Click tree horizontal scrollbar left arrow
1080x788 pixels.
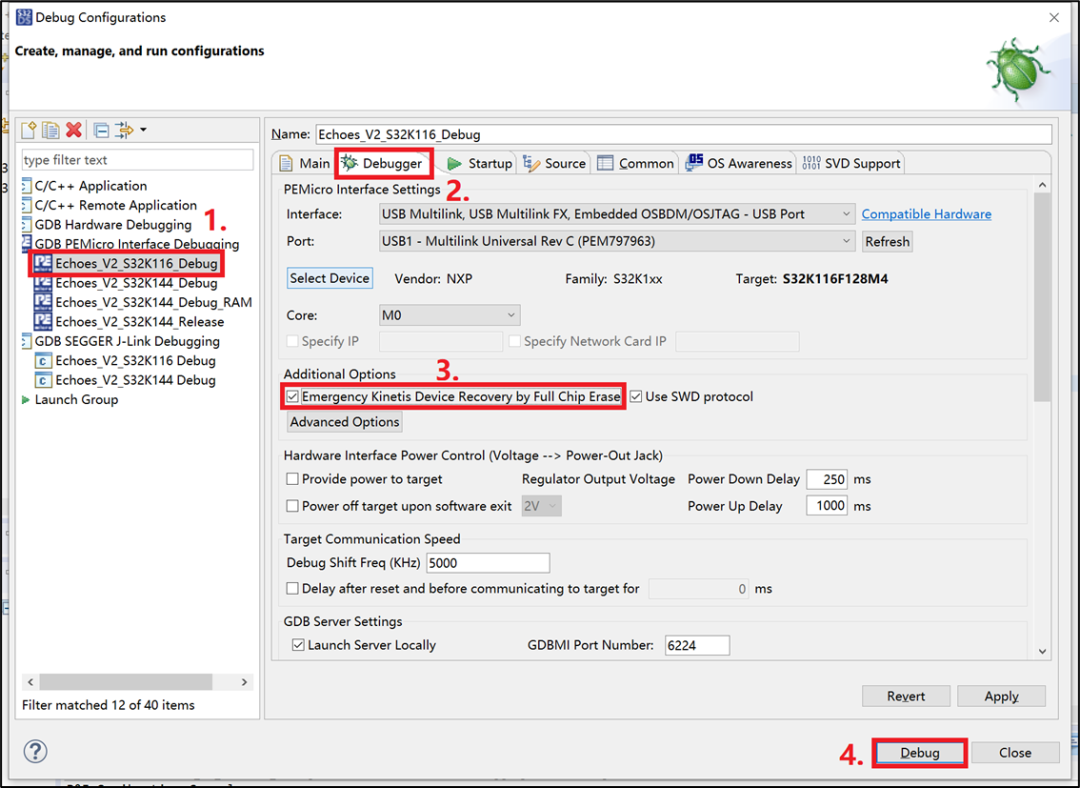[x=30, y=682]
